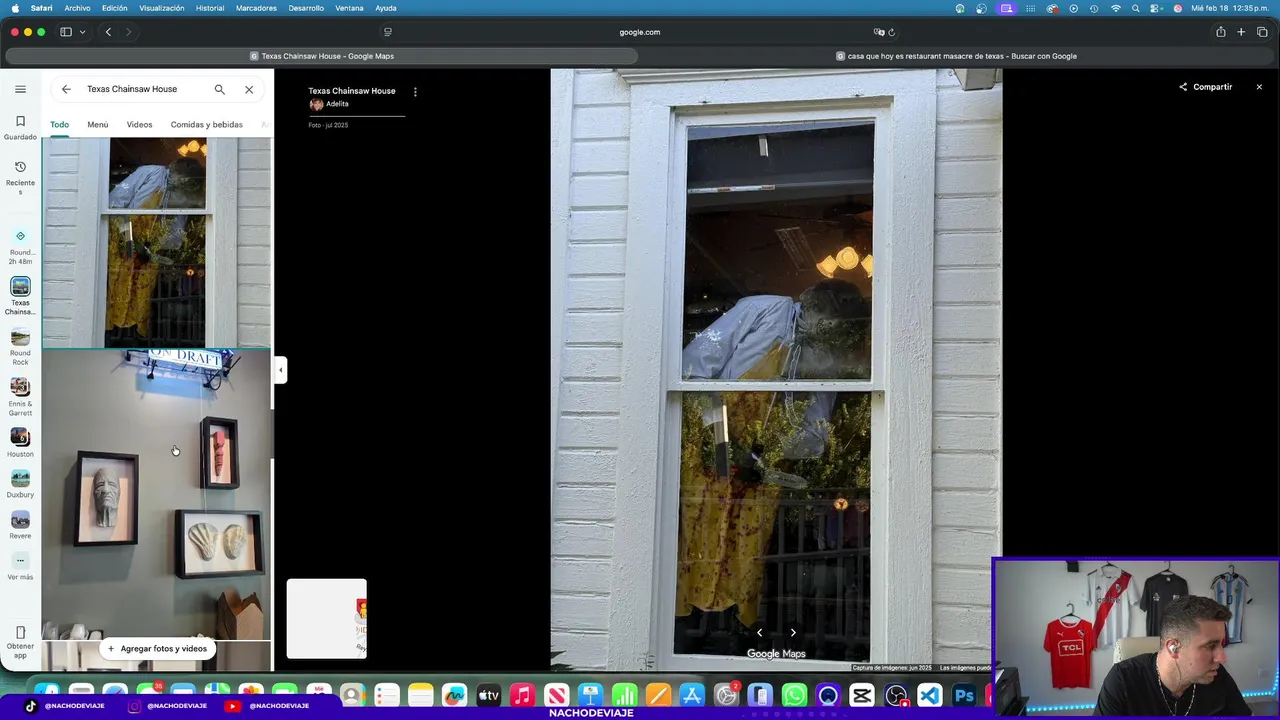Click the minimap thumbnail at bottom left
Screen dimensions: 1280x720
327,619
